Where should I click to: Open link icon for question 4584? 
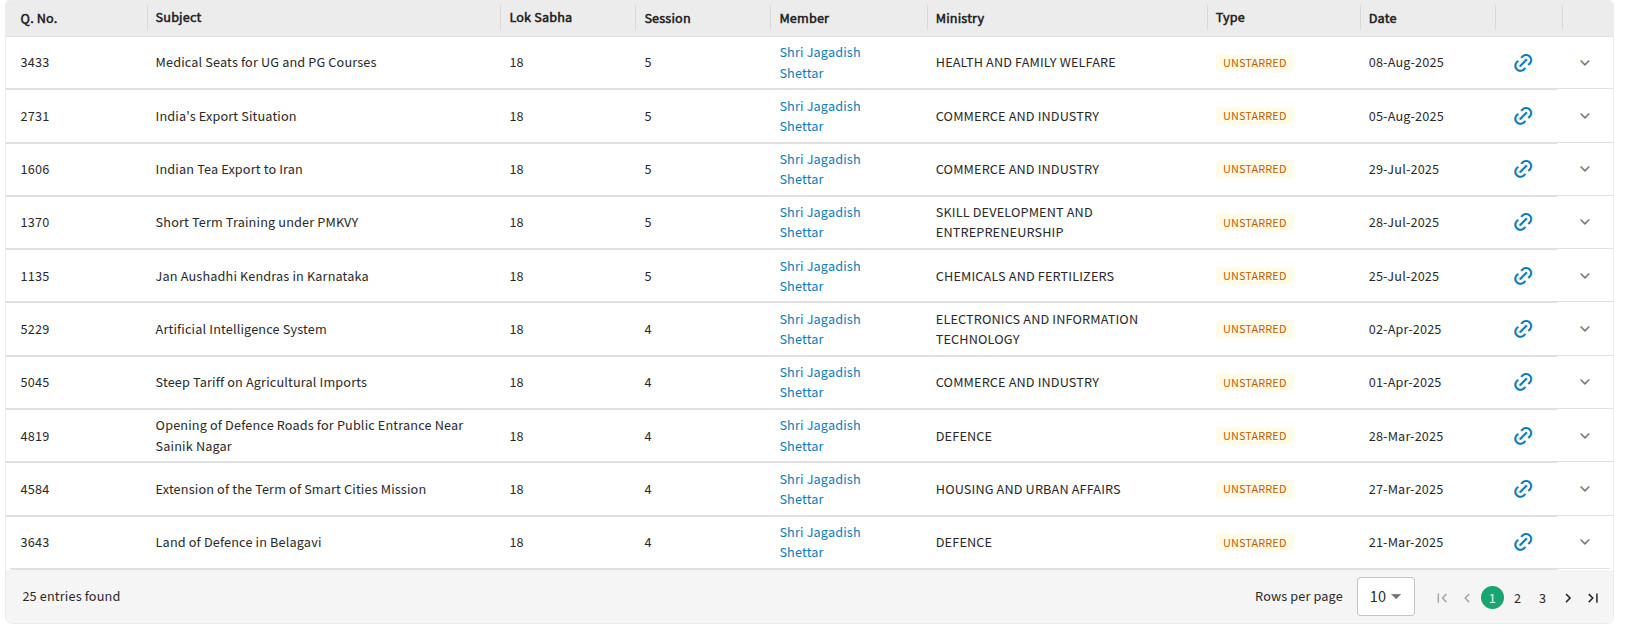[1523, 489]
